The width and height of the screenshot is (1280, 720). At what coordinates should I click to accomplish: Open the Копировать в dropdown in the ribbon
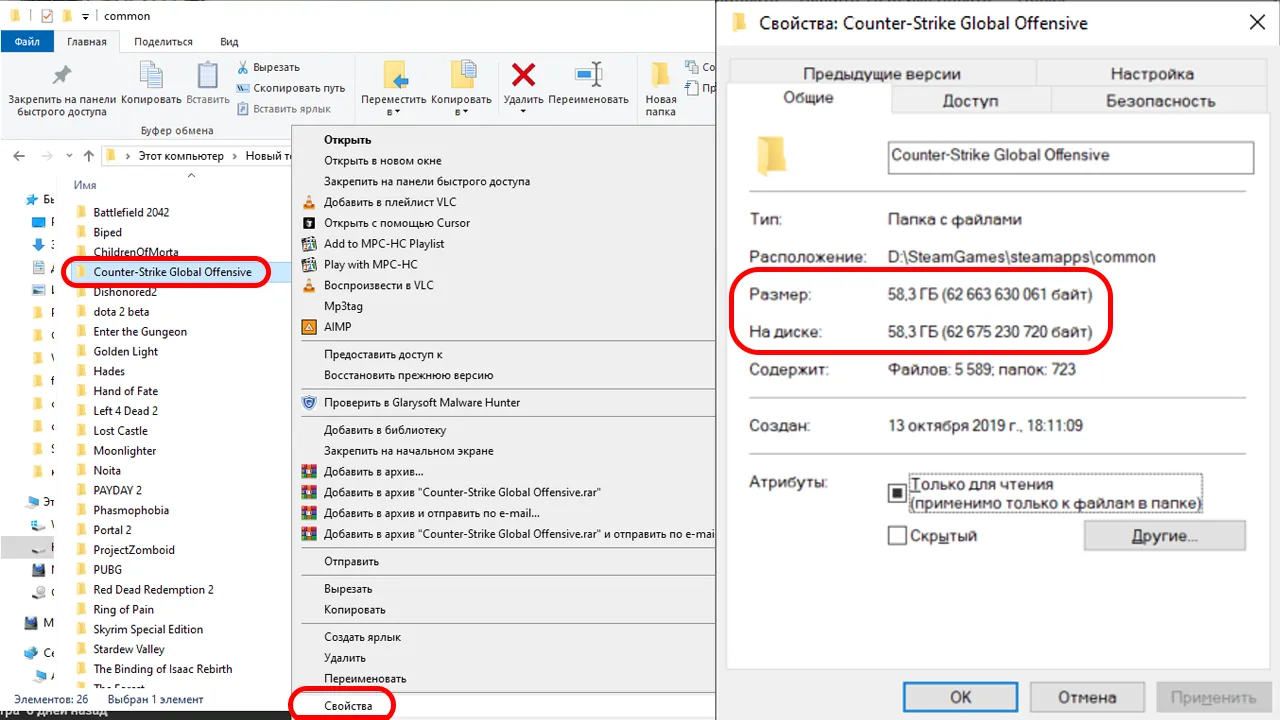(461, 112)
